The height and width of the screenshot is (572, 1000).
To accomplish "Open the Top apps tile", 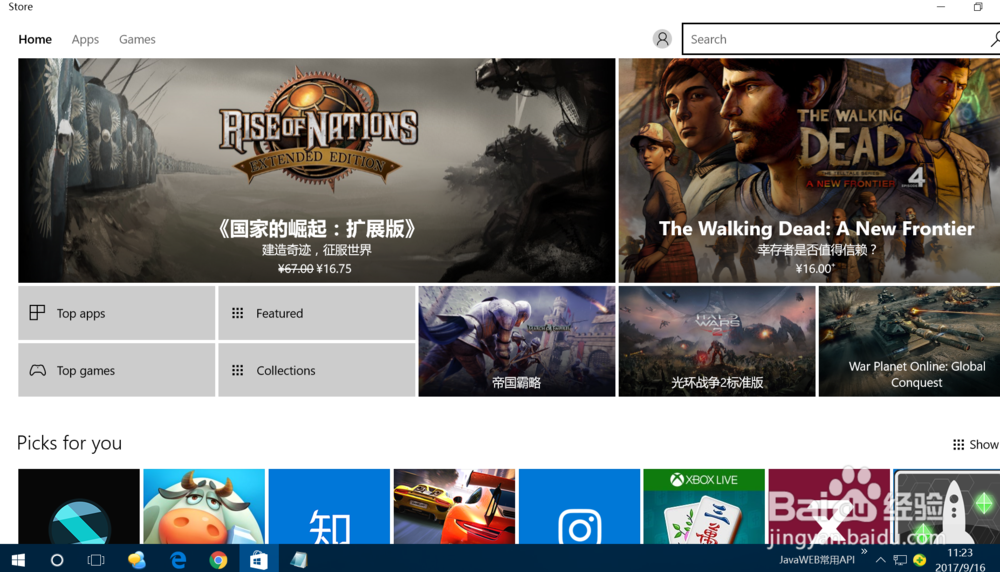I will click(x=117, y=313).
